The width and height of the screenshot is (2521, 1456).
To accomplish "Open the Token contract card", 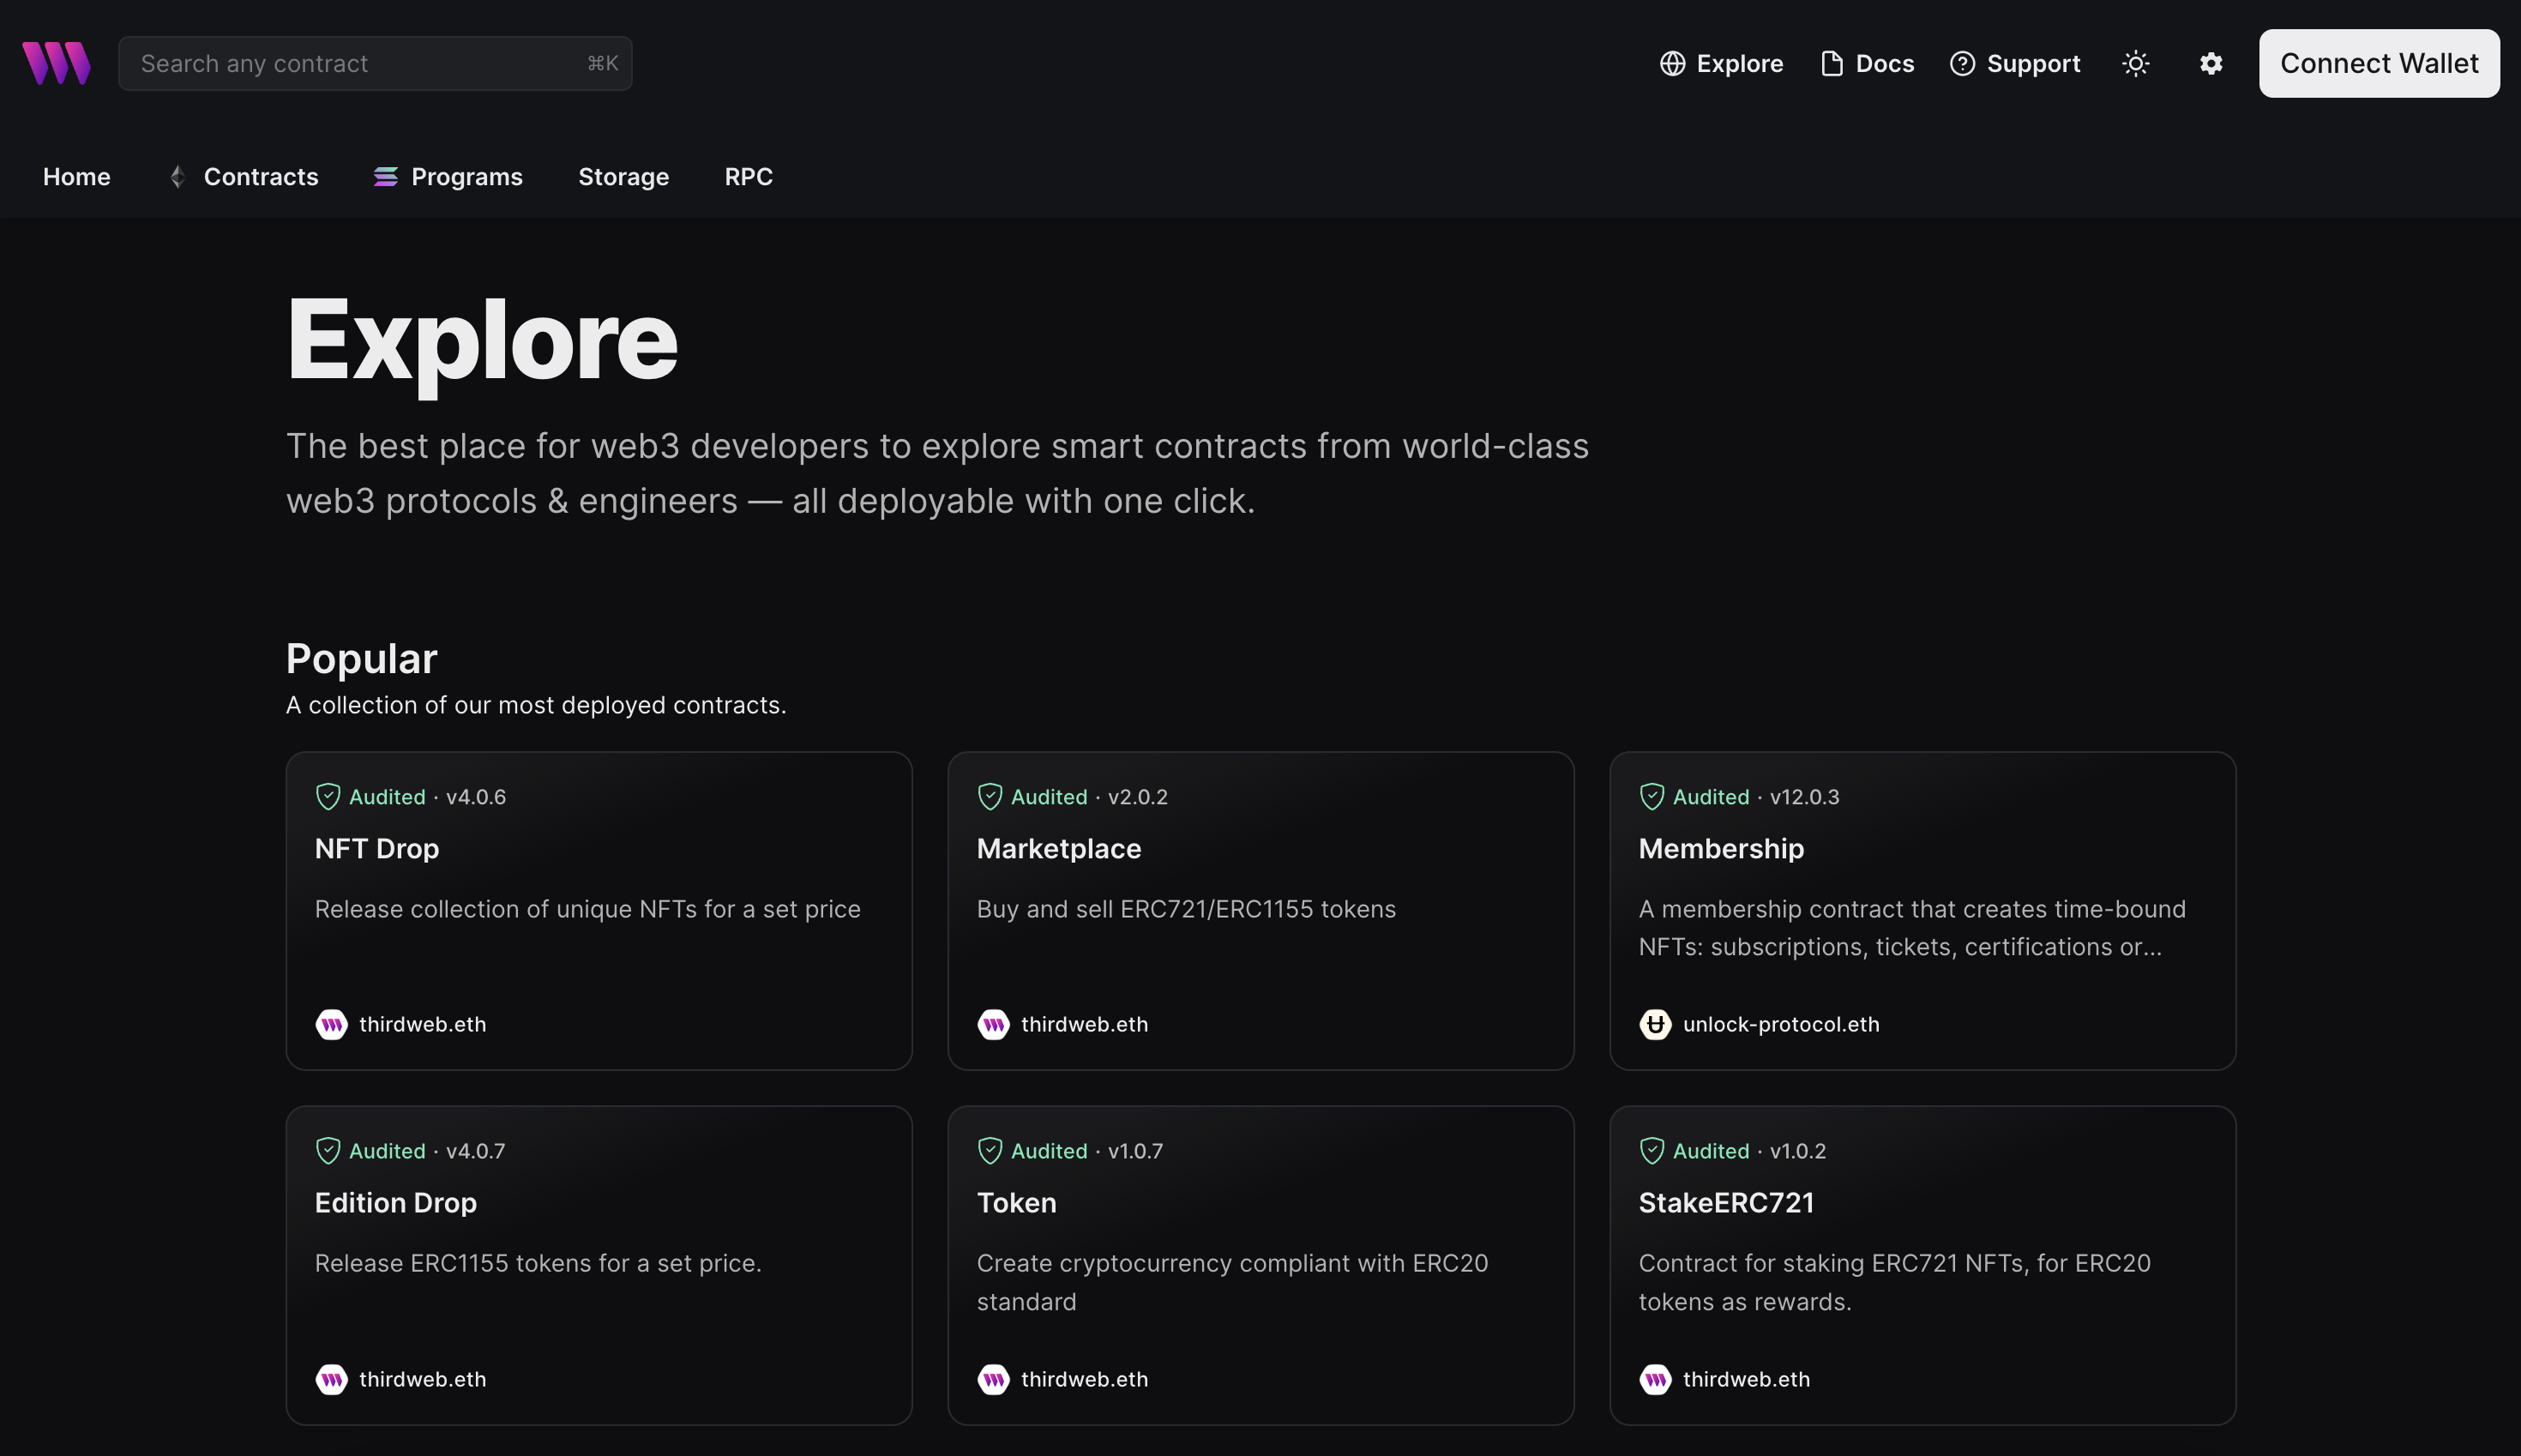I will pyautogui.click(x=1260, y=1265).
